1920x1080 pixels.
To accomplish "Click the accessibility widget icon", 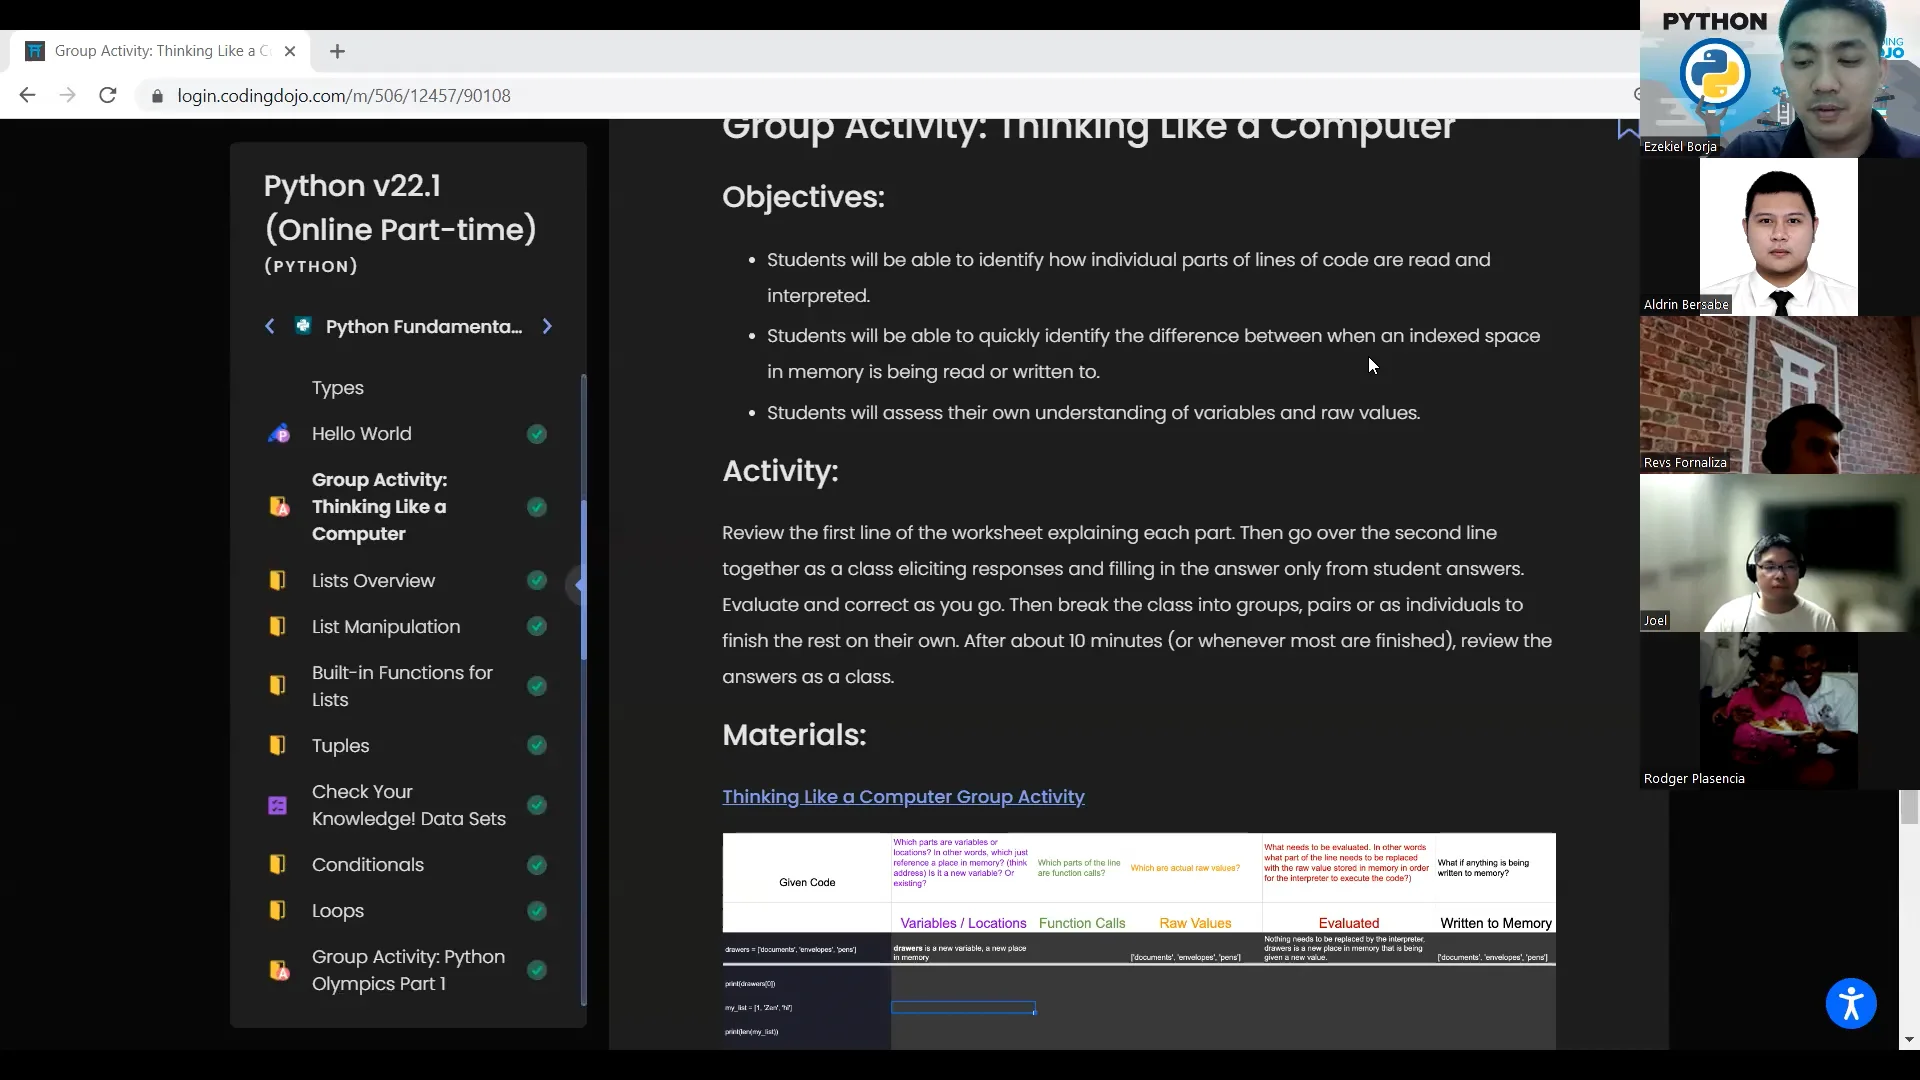I will [x=1850, y=1004].
